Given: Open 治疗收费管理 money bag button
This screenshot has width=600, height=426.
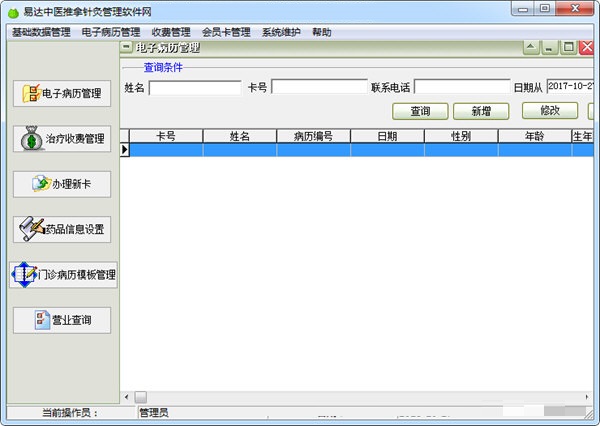Looking at the screenshot, I should click(62, 139).
